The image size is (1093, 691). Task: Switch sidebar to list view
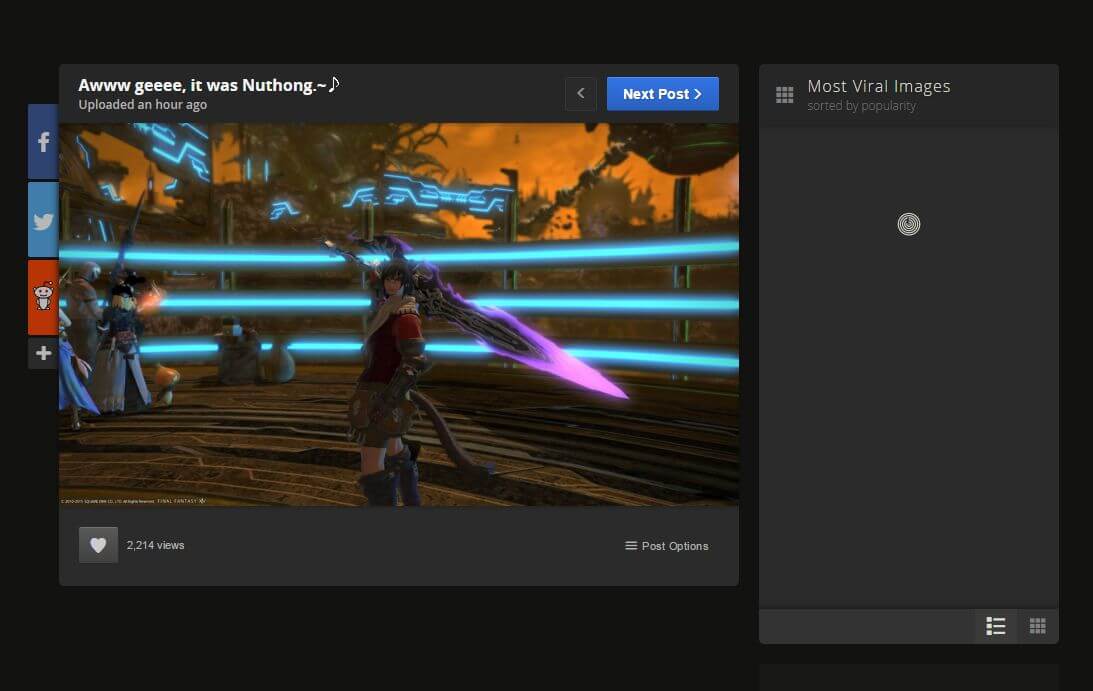(x=995, y=626)
